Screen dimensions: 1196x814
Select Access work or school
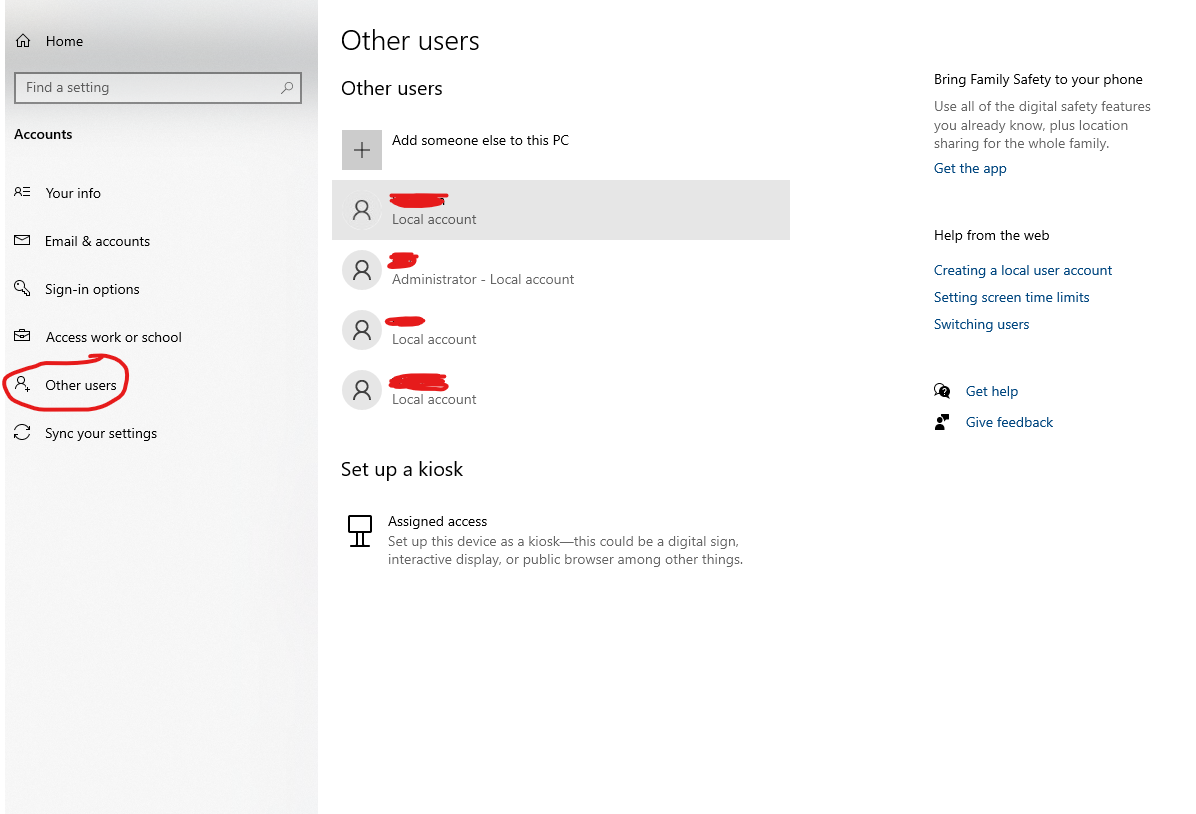pyautogui.click(x=113, y=337)
